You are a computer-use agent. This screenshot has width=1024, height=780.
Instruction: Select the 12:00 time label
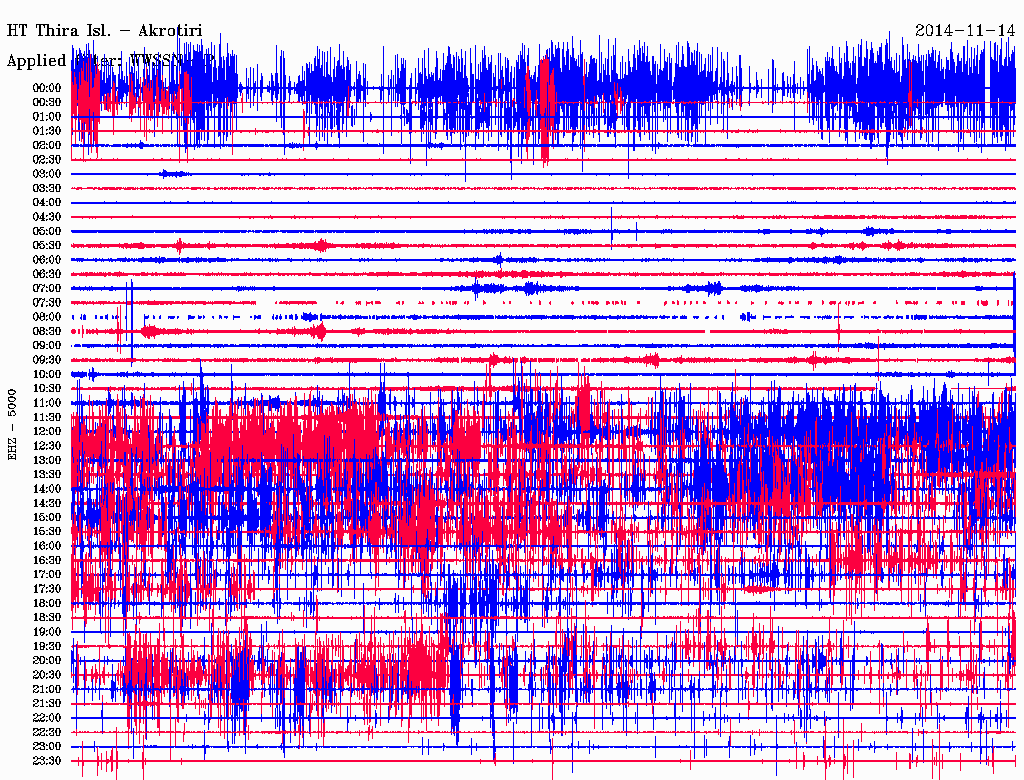click(46, 432)
